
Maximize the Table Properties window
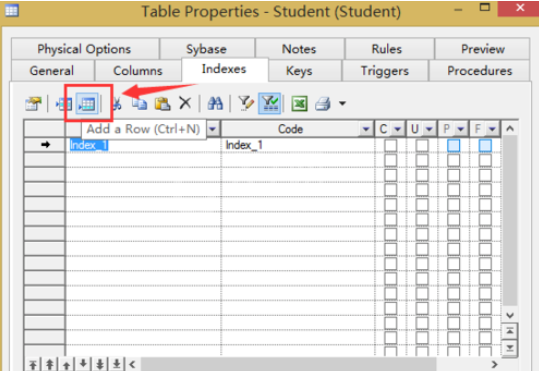[485, 8]
